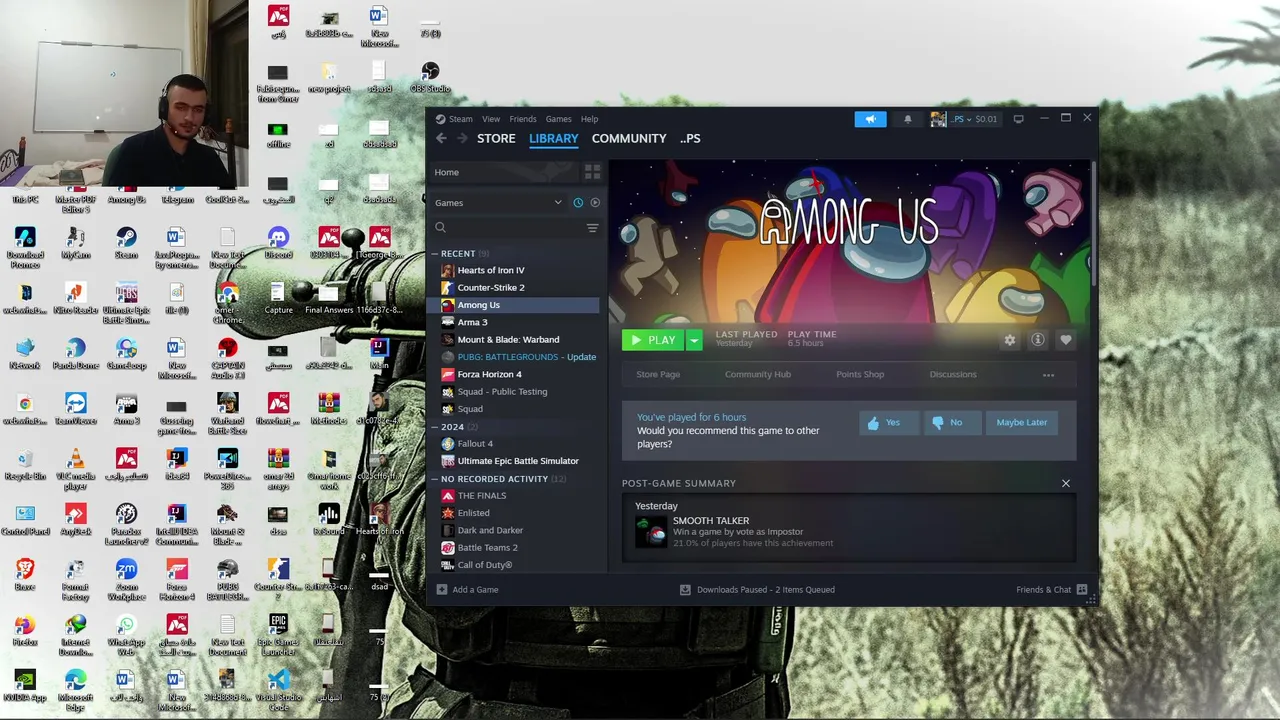
Task: Open the Community Hub link
Action: coord(758,375)
